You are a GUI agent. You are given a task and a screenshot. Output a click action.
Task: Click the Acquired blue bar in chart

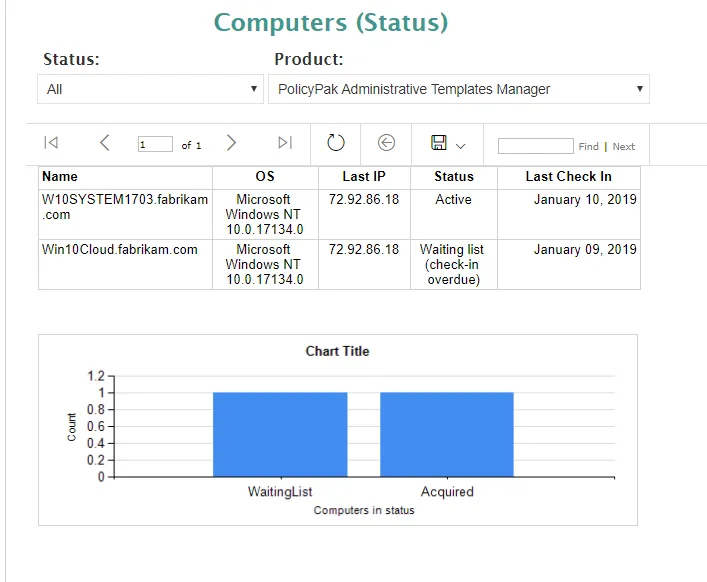[x=447, y=434]
